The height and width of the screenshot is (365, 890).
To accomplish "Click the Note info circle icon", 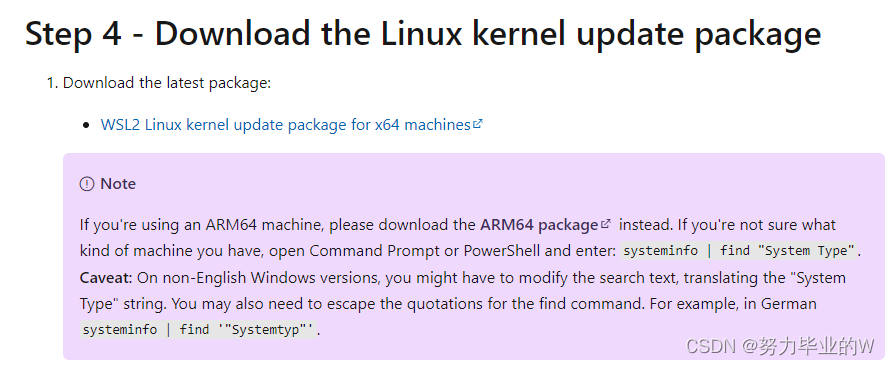I will click(87, 184).
